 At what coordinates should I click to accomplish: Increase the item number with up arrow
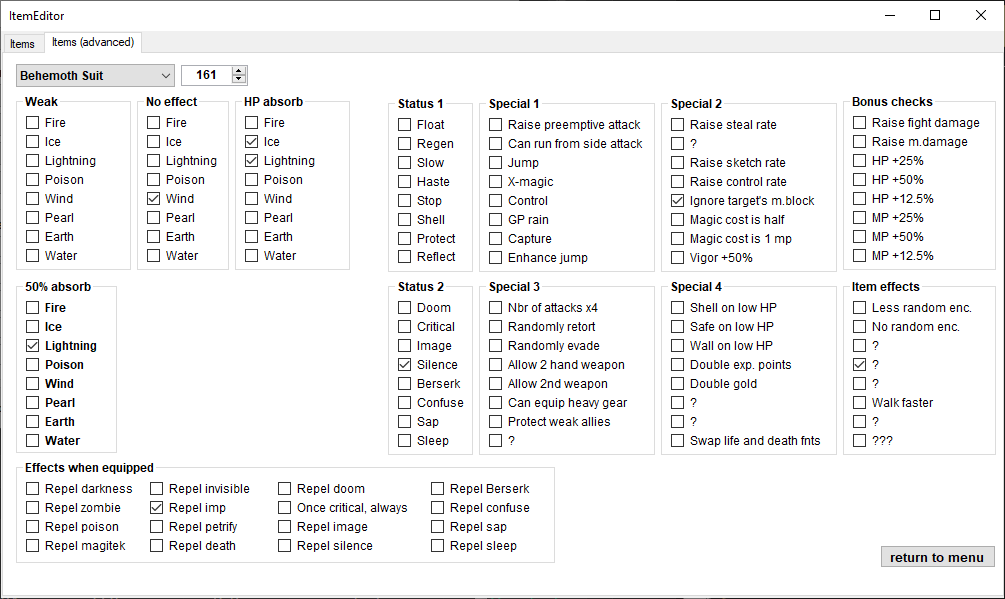[x=239, y=71]
